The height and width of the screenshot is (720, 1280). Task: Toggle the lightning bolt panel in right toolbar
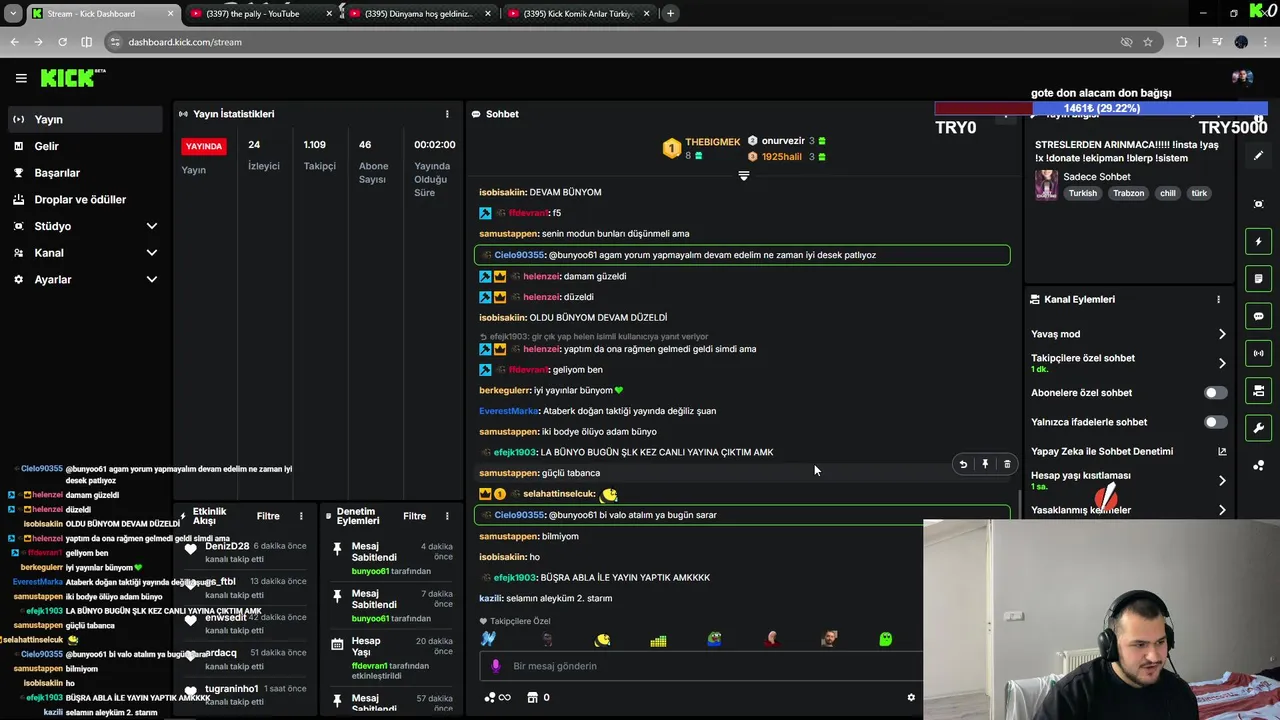click(x=1258, y=241)
